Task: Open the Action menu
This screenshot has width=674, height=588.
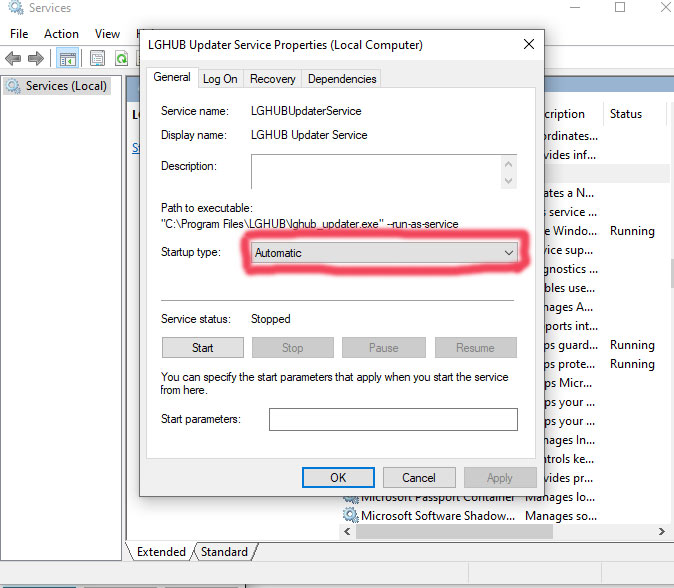Action: [x=61, y=34]
